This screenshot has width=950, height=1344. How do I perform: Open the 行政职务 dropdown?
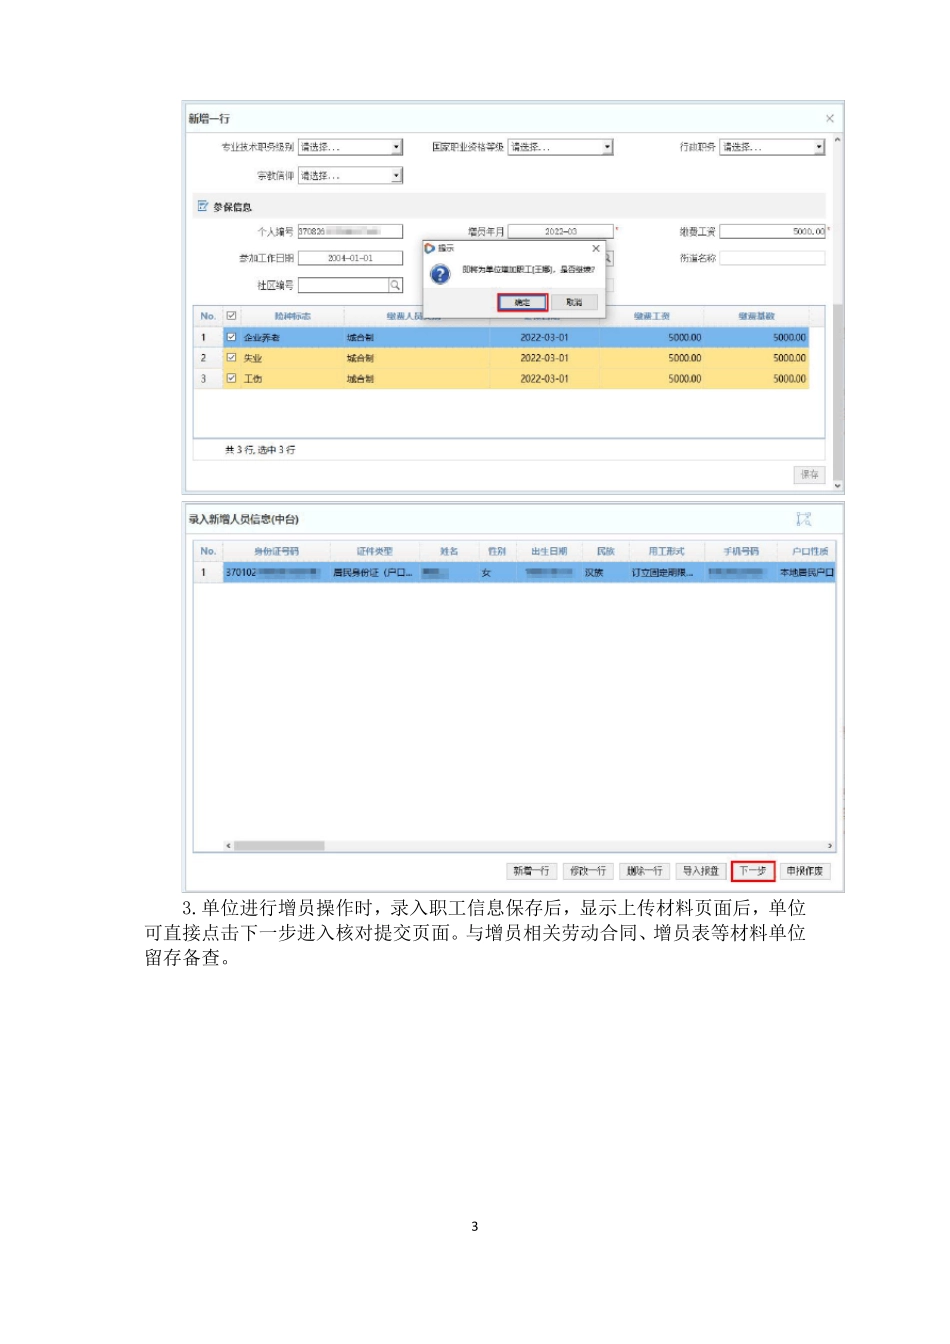pyautogui.click(x=819, y=147)
